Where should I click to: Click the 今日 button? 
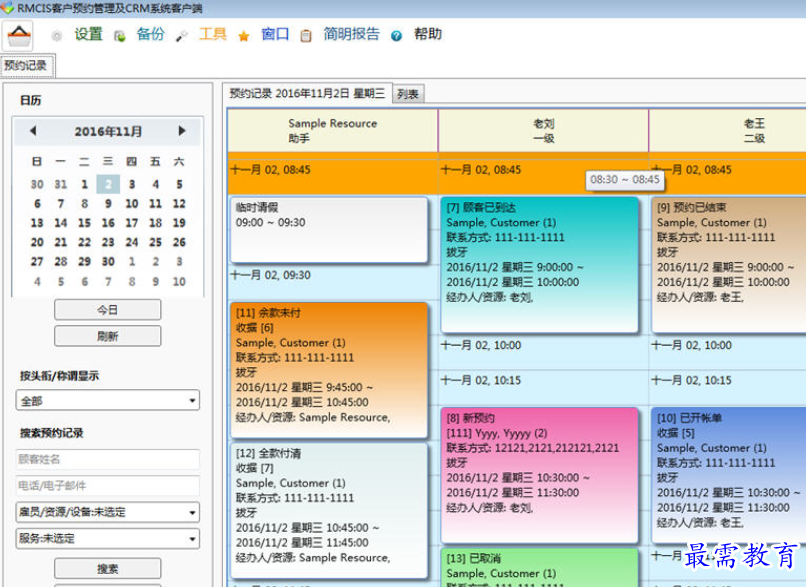107,309
